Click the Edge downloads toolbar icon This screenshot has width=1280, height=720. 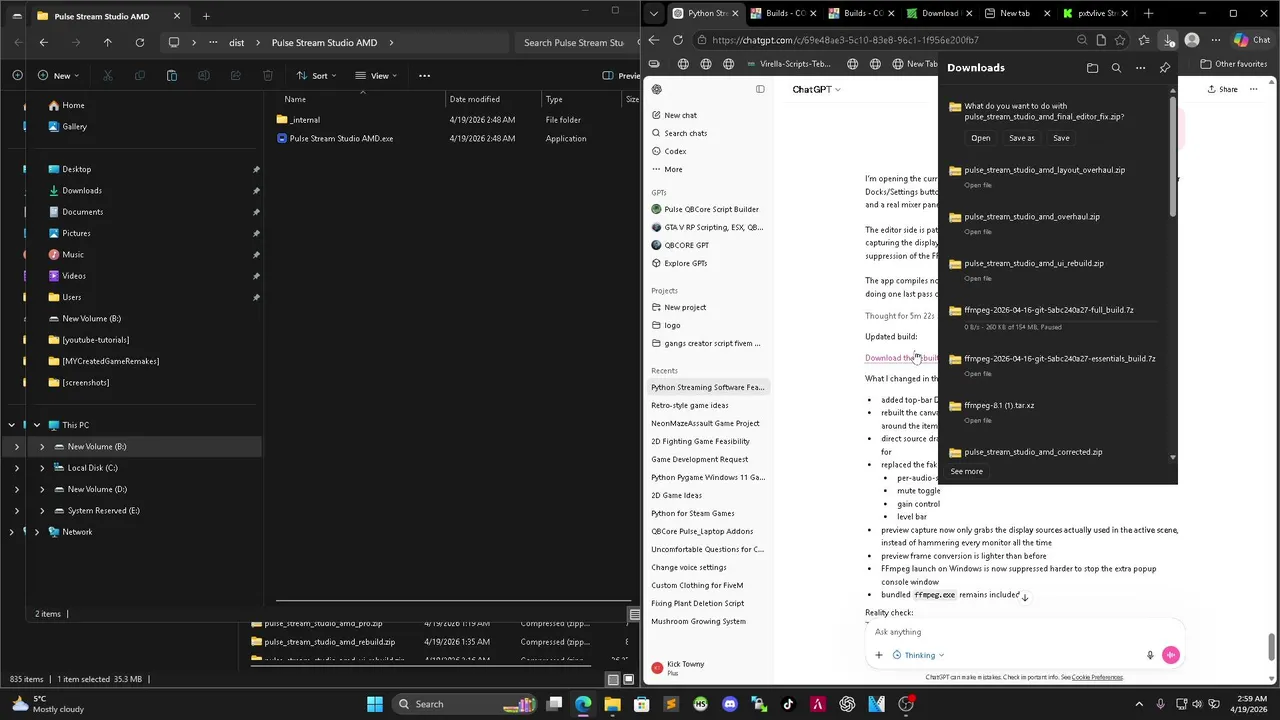point(1168,40)
